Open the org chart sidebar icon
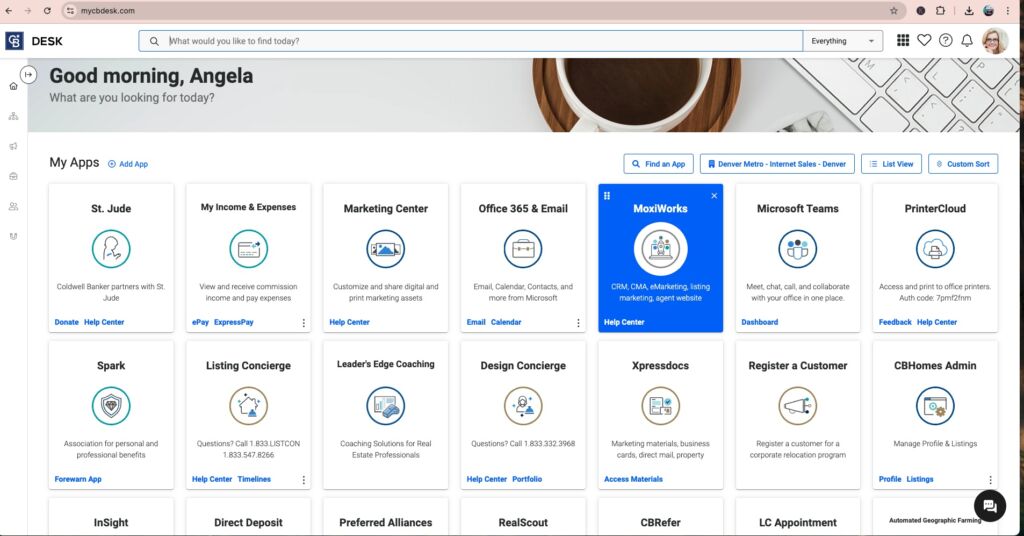The height and width of the screenshot is (536, 1024). pos(13,116)
